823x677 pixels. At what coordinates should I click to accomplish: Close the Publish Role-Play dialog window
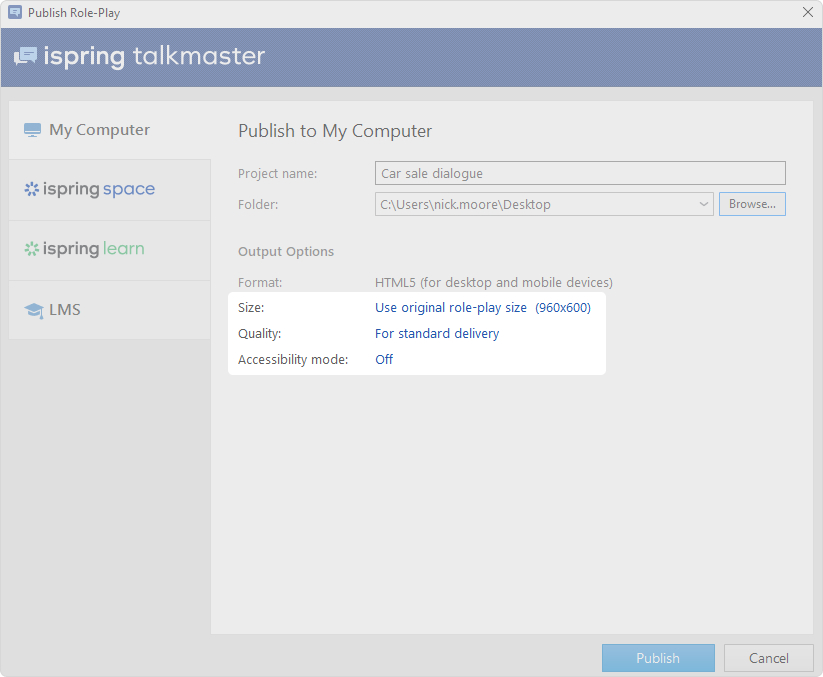808,13
